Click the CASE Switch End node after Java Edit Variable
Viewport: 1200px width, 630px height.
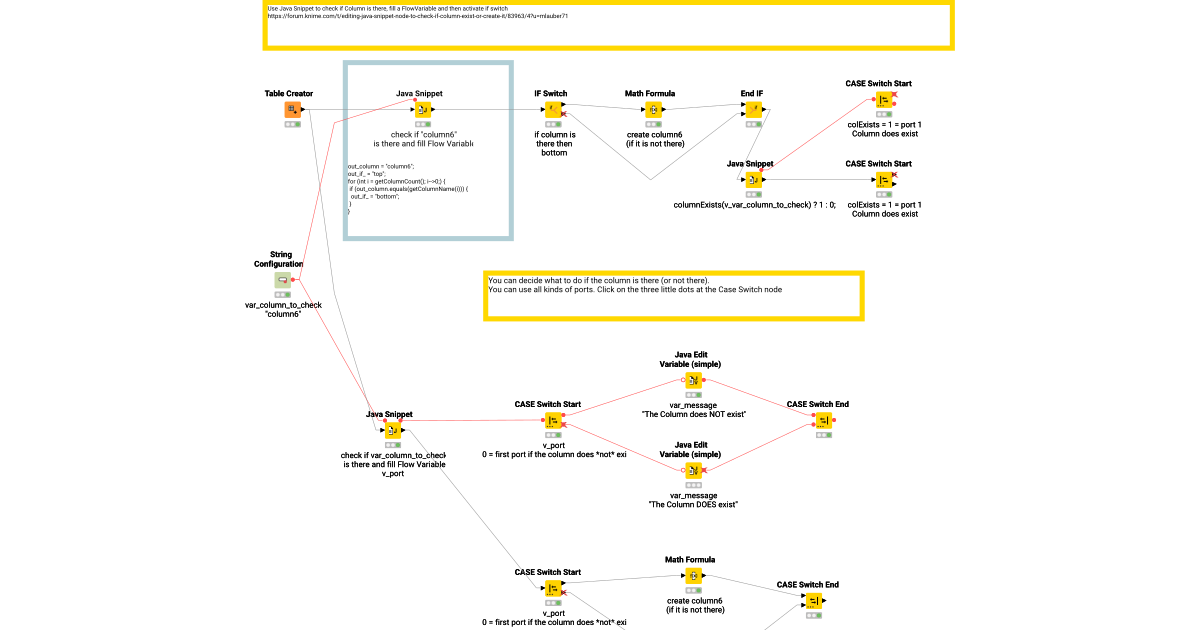click(819, 420)
